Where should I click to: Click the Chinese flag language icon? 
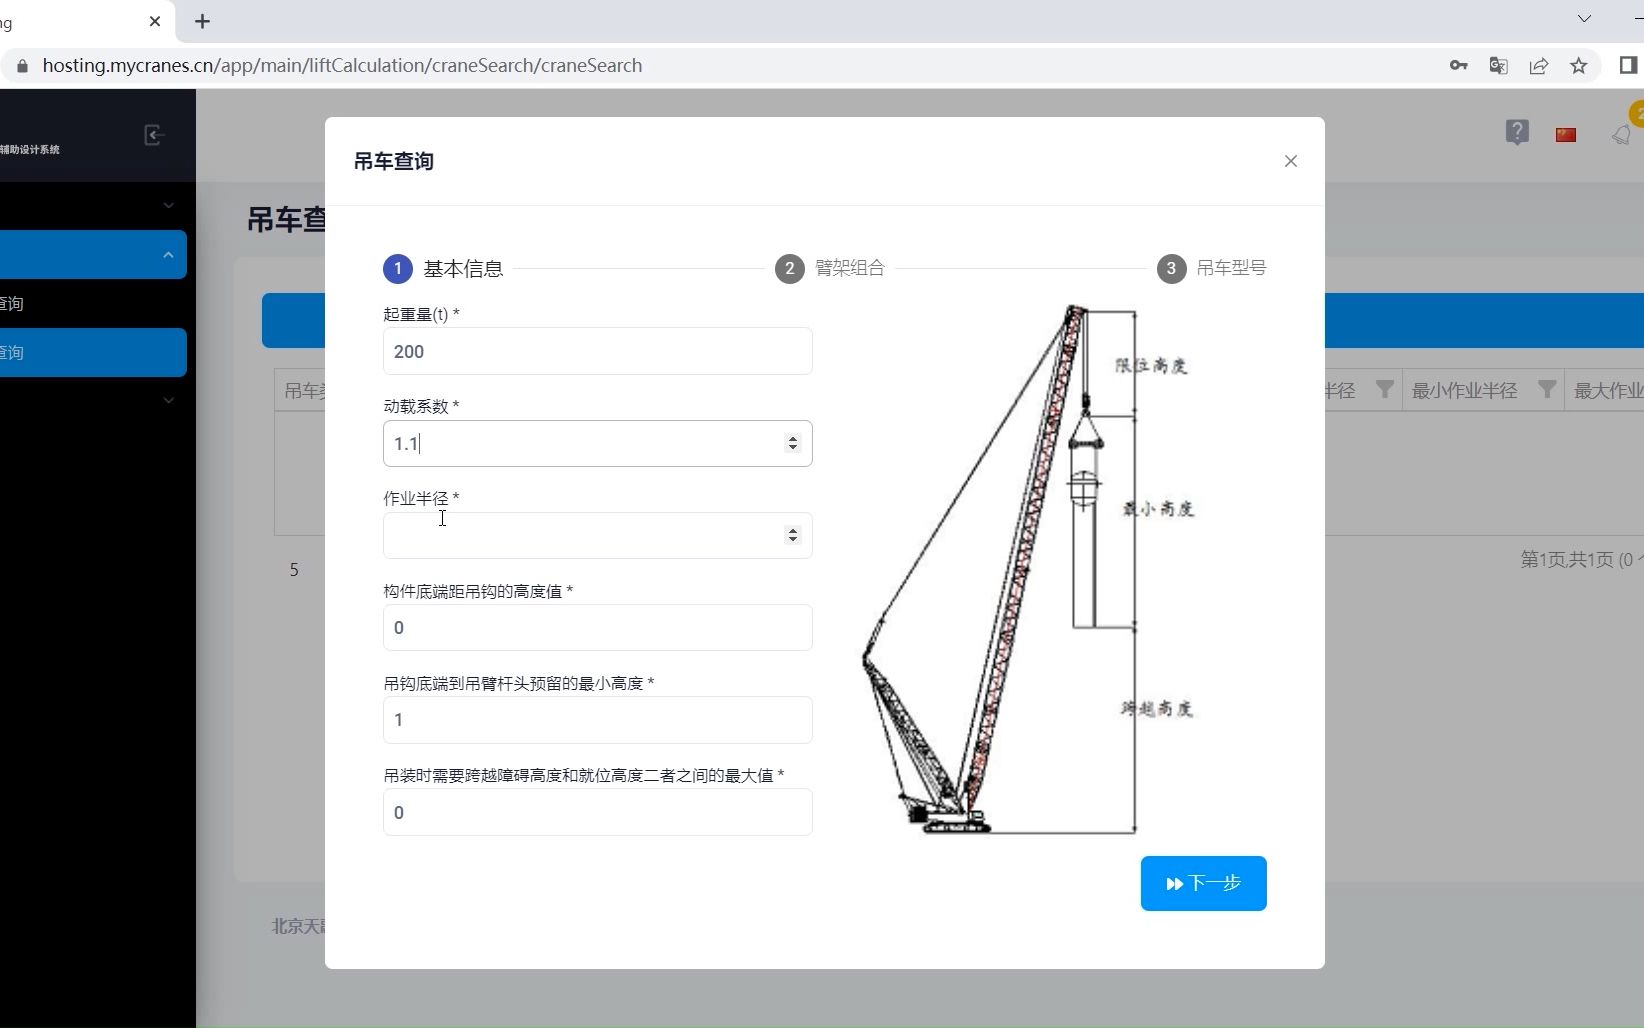tap(1566, 134)
